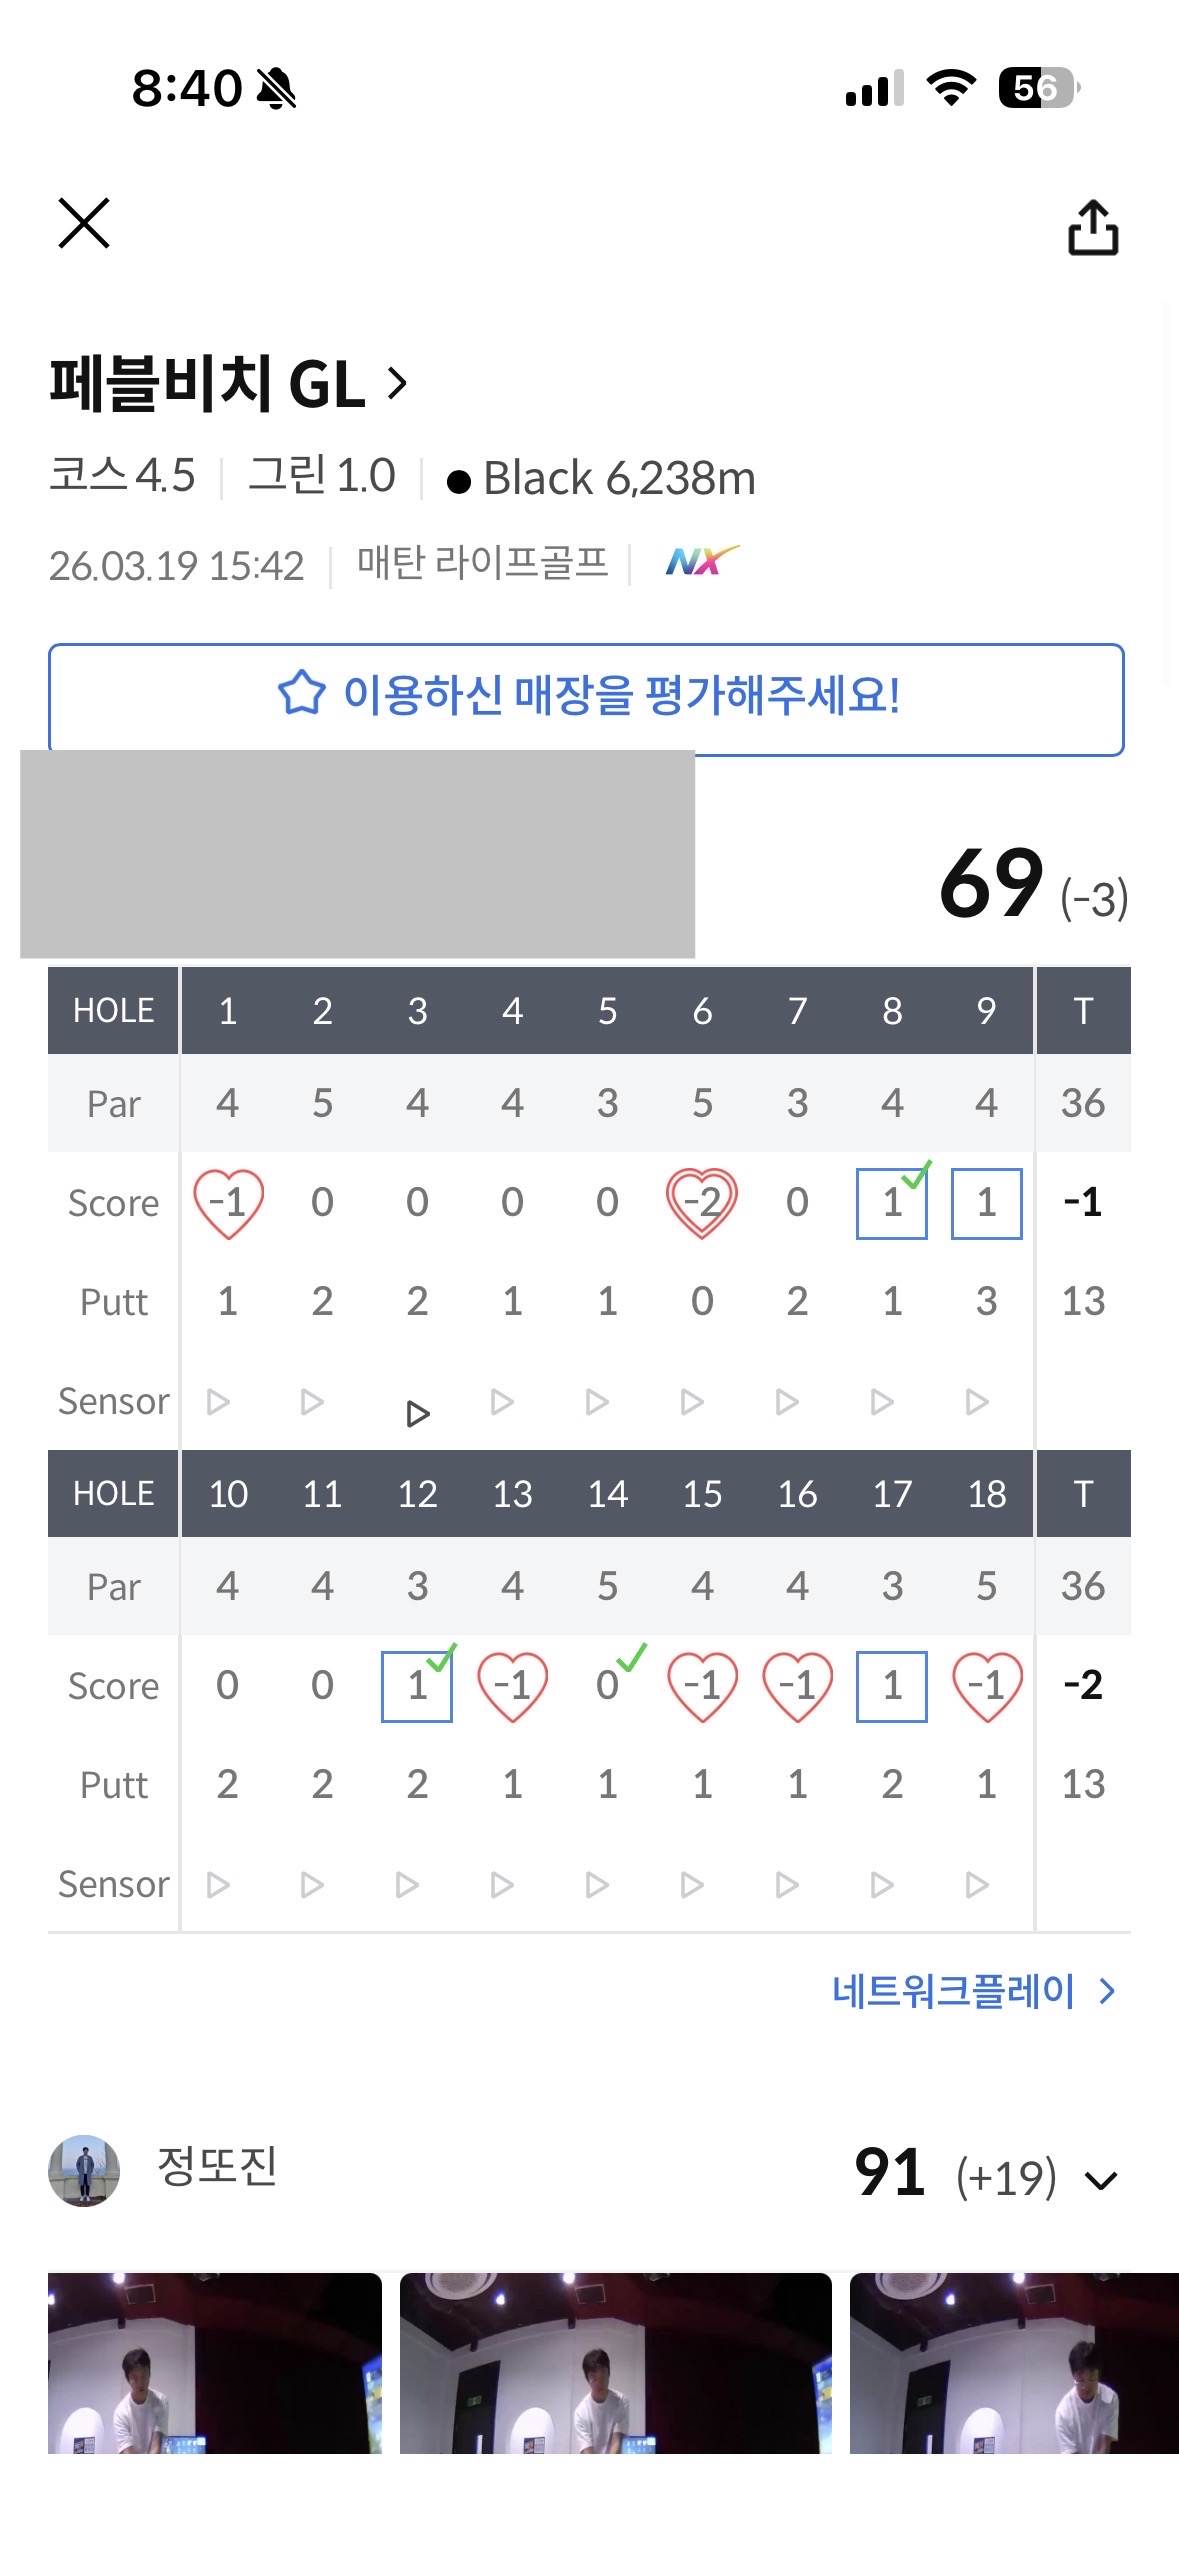Tap the checked bogey score on hole 12
Image resolution: width=1179 pixels, height=2556 pixels.
click(x=417, y=1686)
